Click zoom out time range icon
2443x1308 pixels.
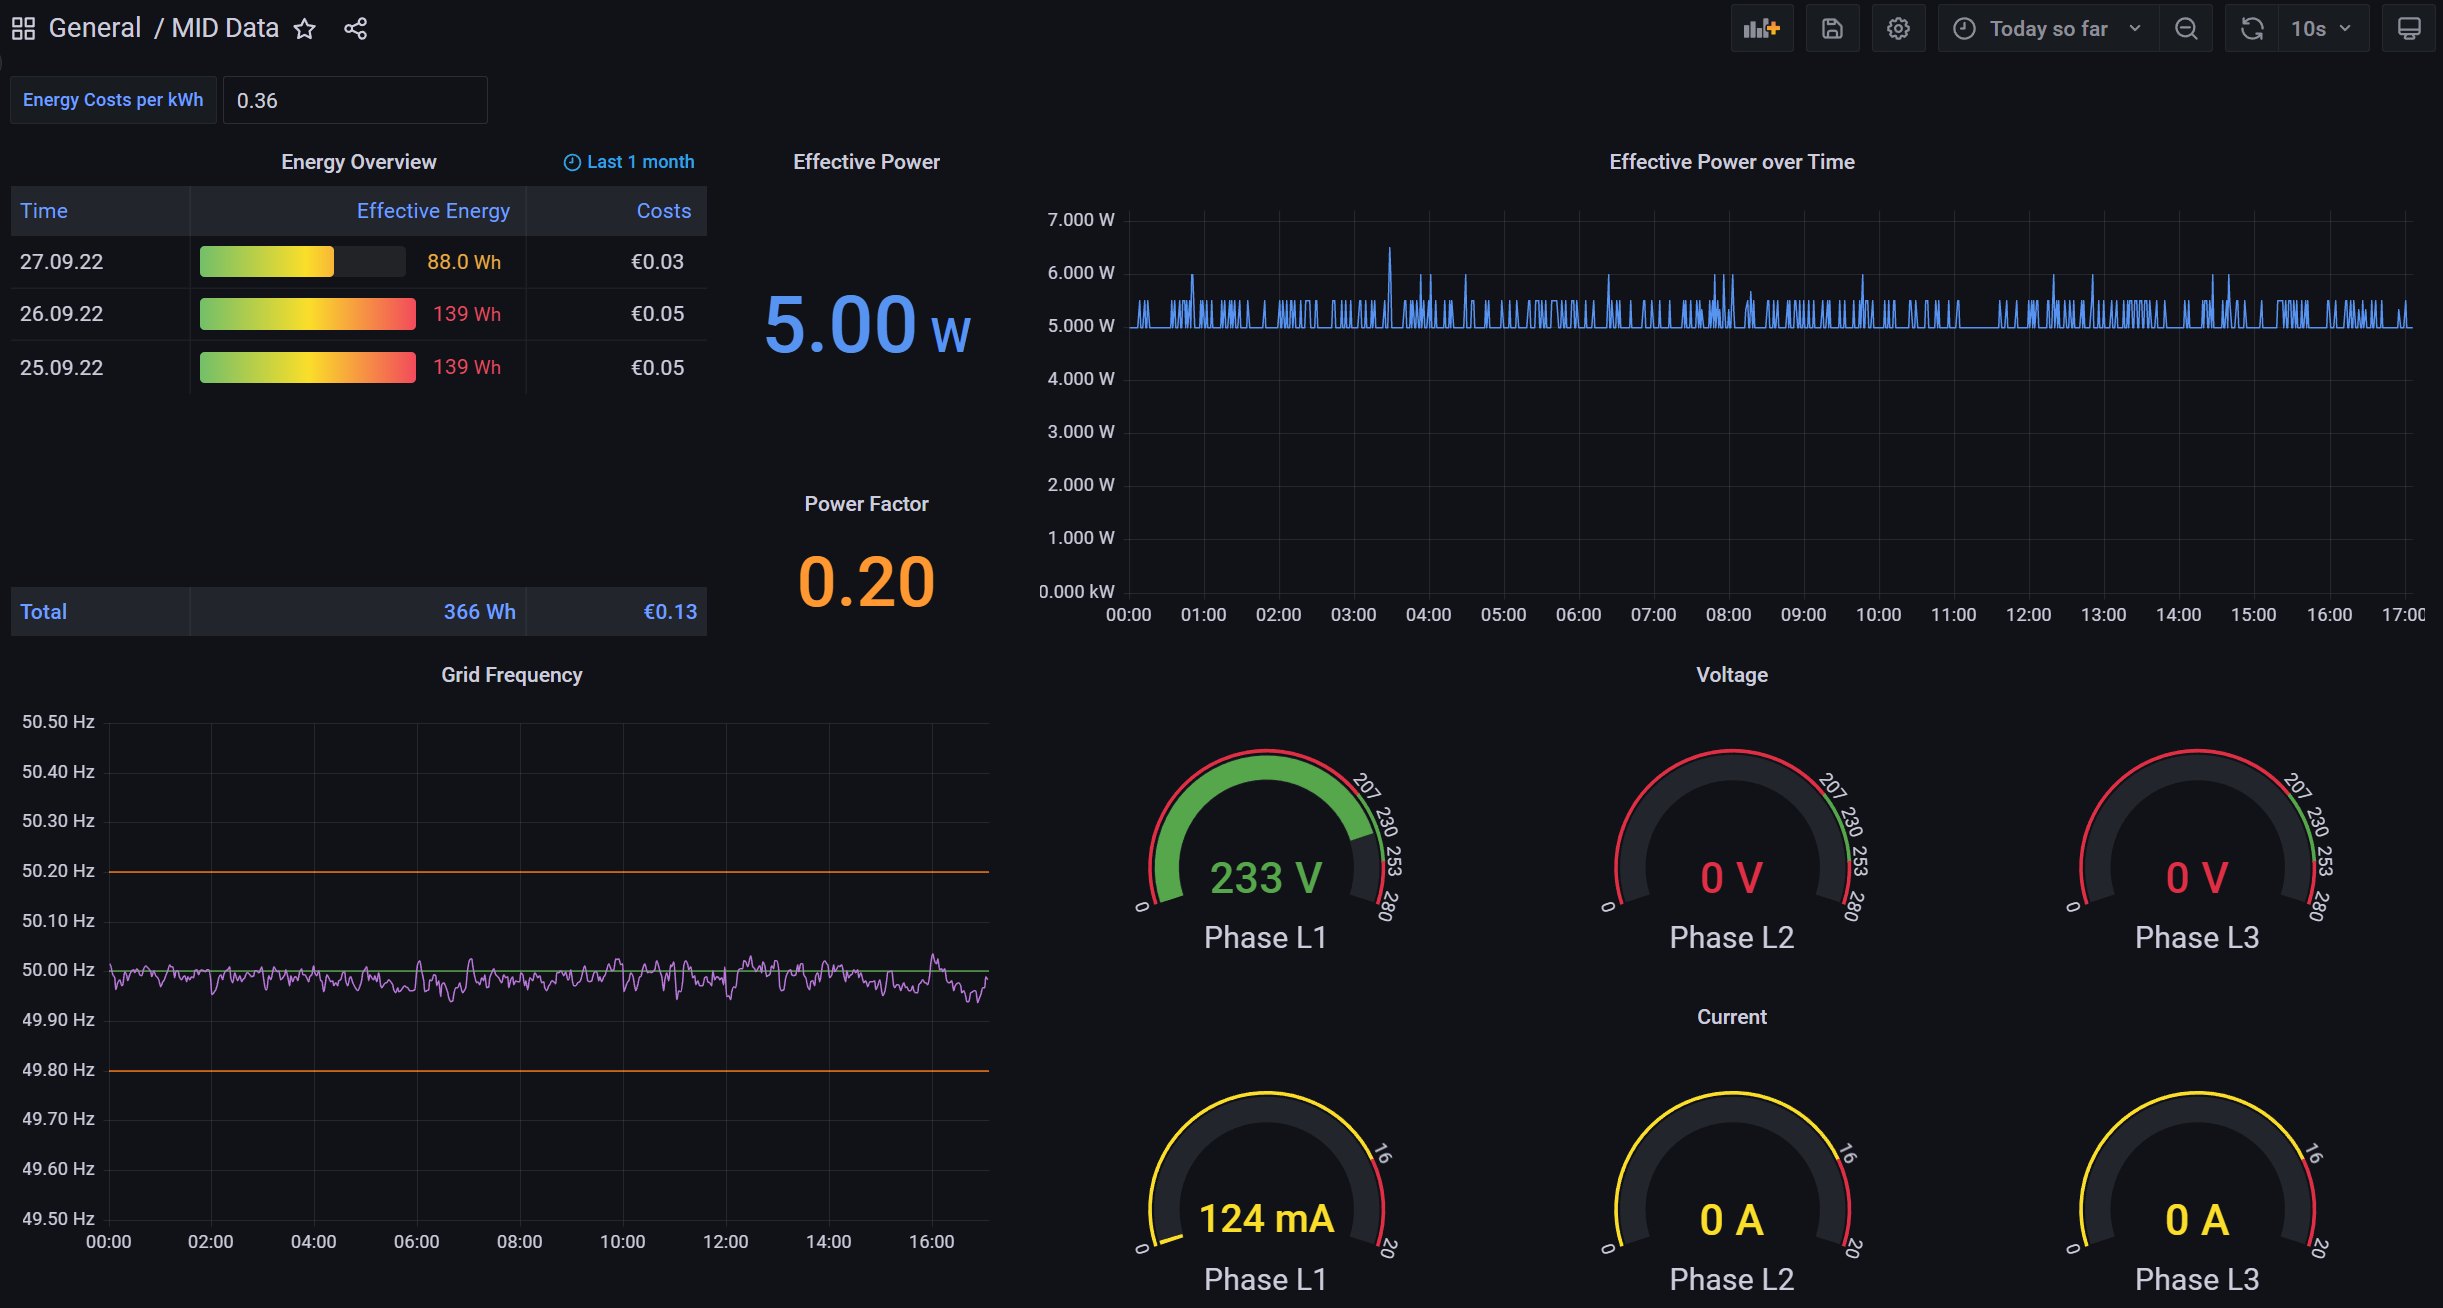(x=2186, y=29)
